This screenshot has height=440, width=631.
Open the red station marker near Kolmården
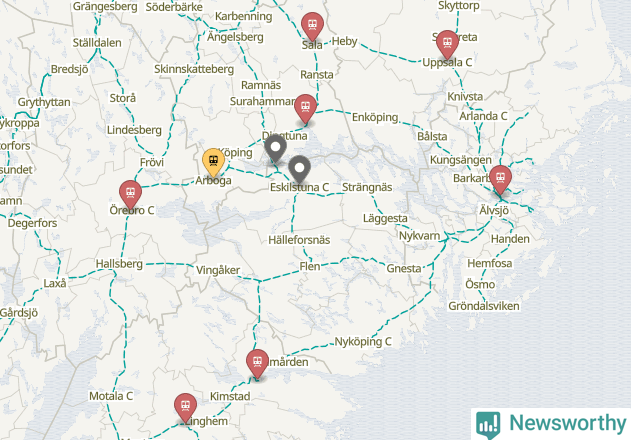(x=258, y=364)
